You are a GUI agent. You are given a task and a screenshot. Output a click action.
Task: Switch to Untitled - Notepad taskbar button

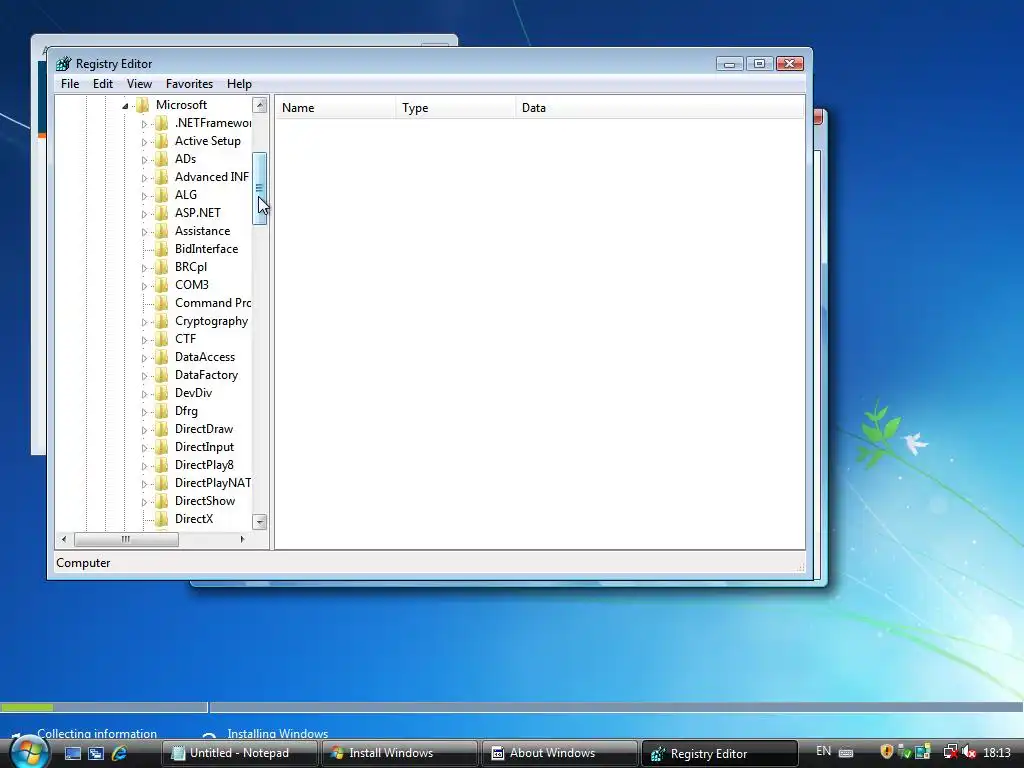click(239, 753)
